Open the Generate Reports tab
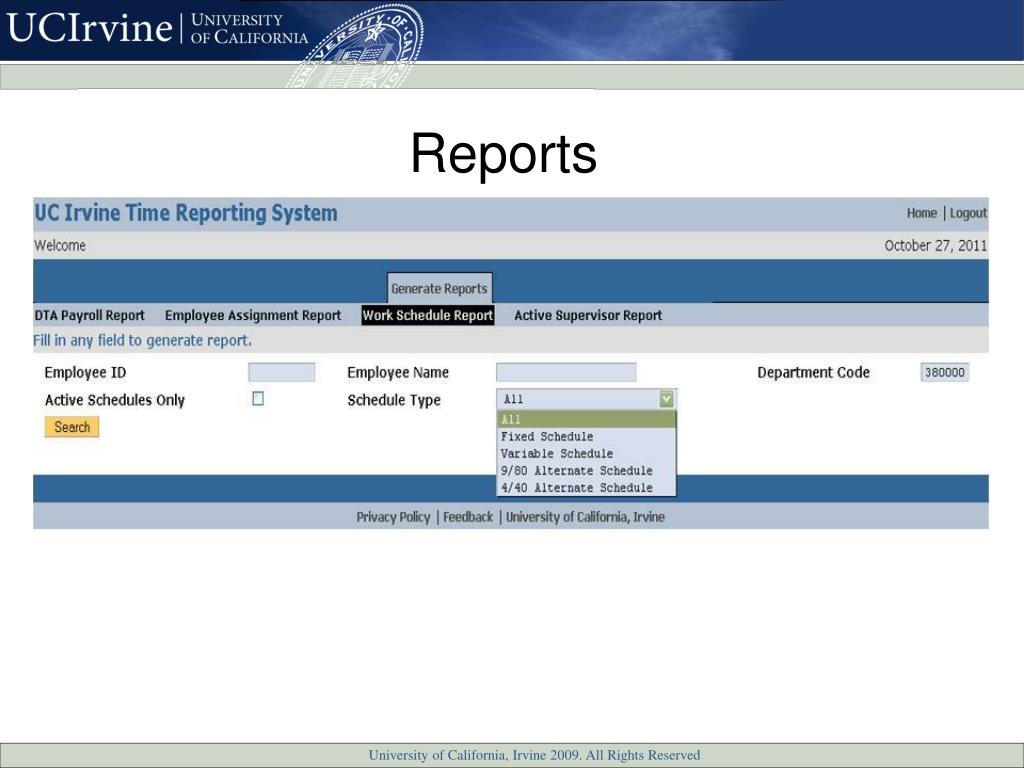This screenshot has width=1024, height=768. tap(440, 288)
